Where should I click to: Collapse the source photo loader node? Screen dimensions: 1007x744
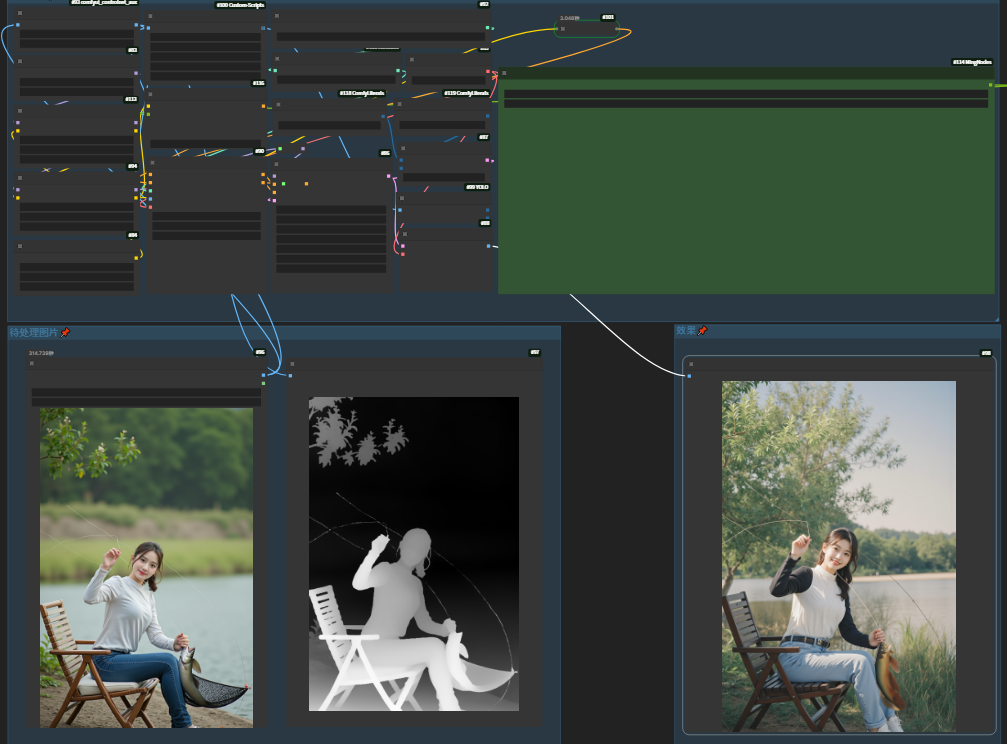click(31, 364)
